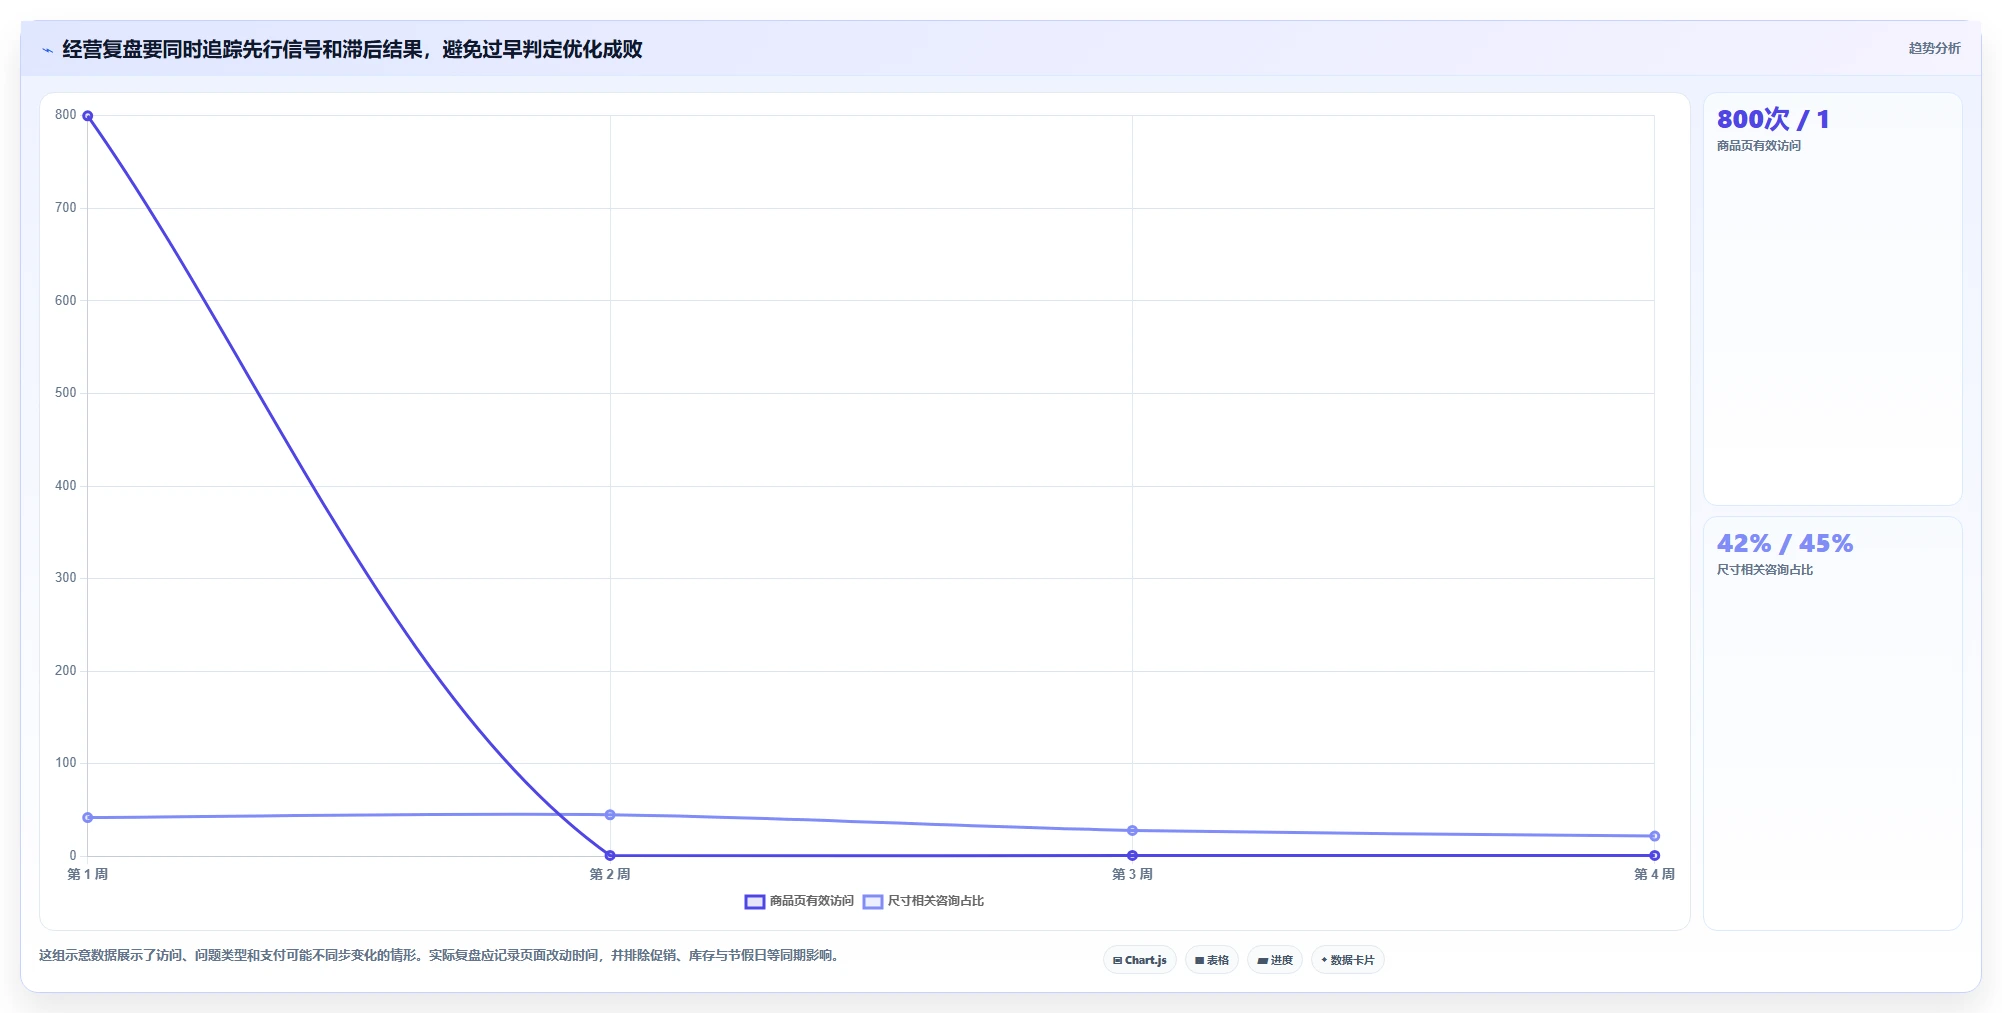Click the 进度 tag chip
This screenshot has height=1013, width=2002.
(x=1275, y=960)
